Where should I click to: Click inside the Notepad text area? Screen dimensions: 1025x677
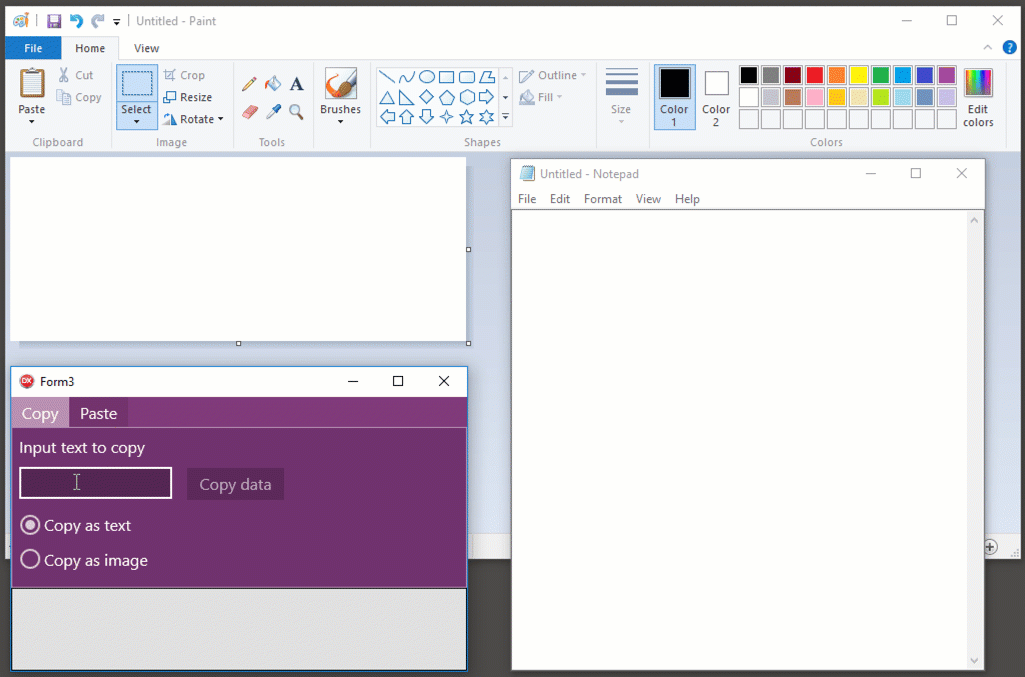pos(739,440)
